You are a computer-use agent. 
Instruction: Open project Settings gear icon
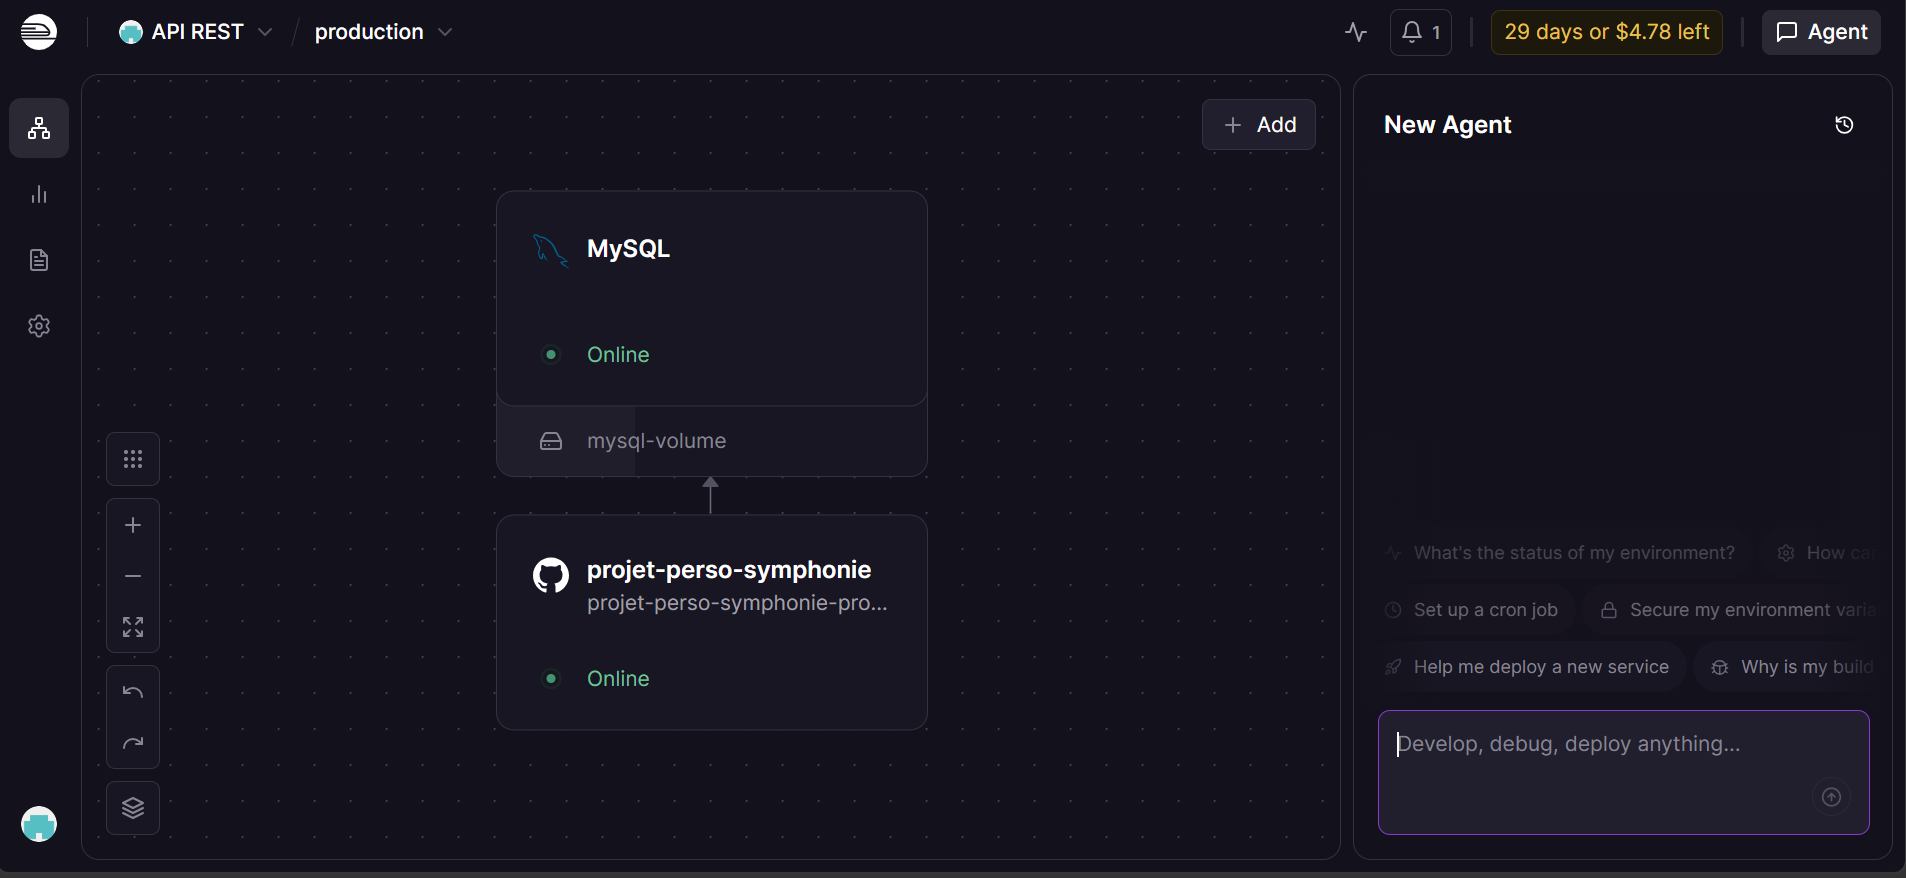point(39,326)
